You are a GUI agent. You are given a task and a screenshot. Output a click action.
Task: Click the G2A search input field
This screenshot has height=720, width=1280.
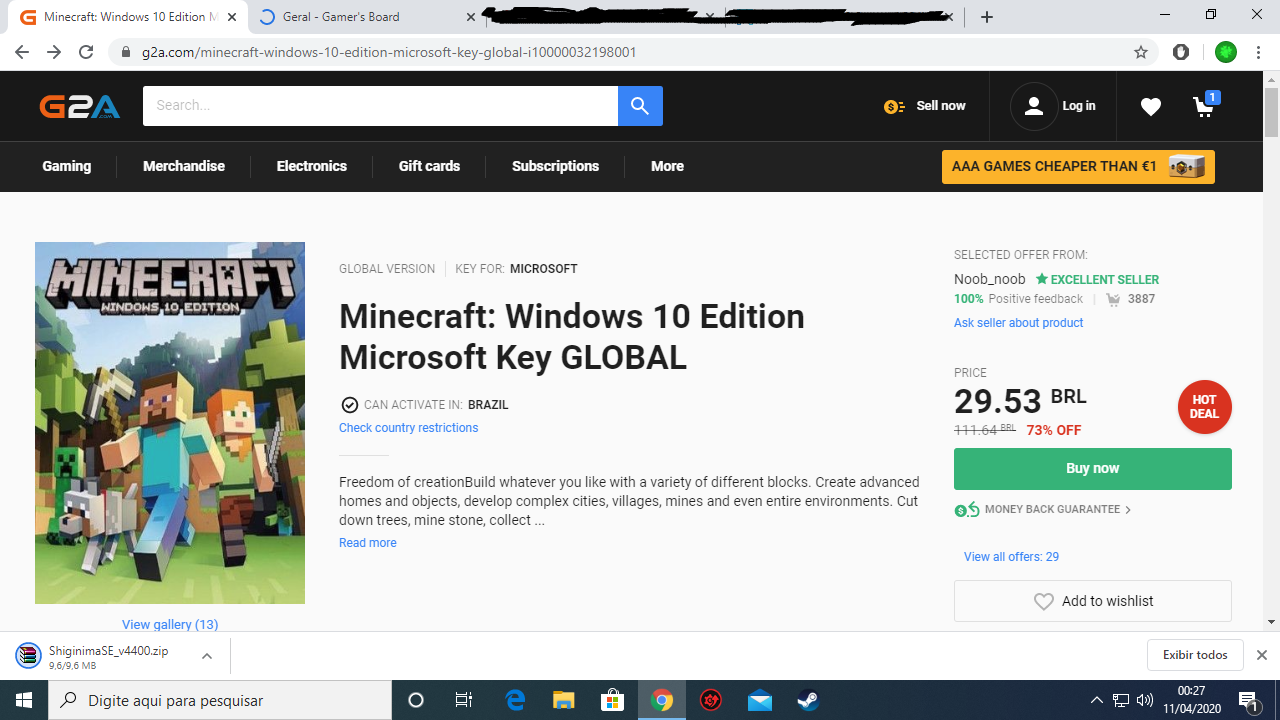tap(380, 106)
